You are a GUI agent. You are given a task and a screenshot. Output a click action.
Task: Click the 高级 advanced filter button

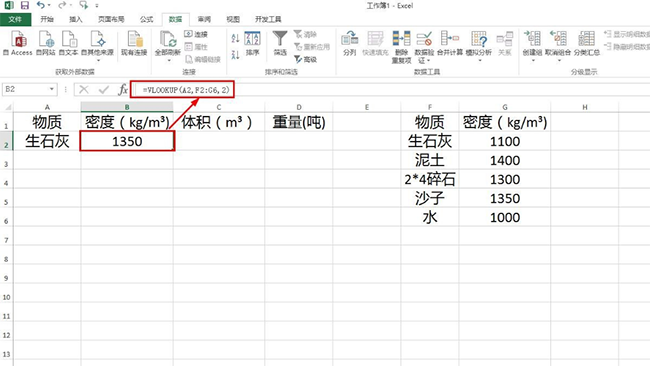[306, 59]
